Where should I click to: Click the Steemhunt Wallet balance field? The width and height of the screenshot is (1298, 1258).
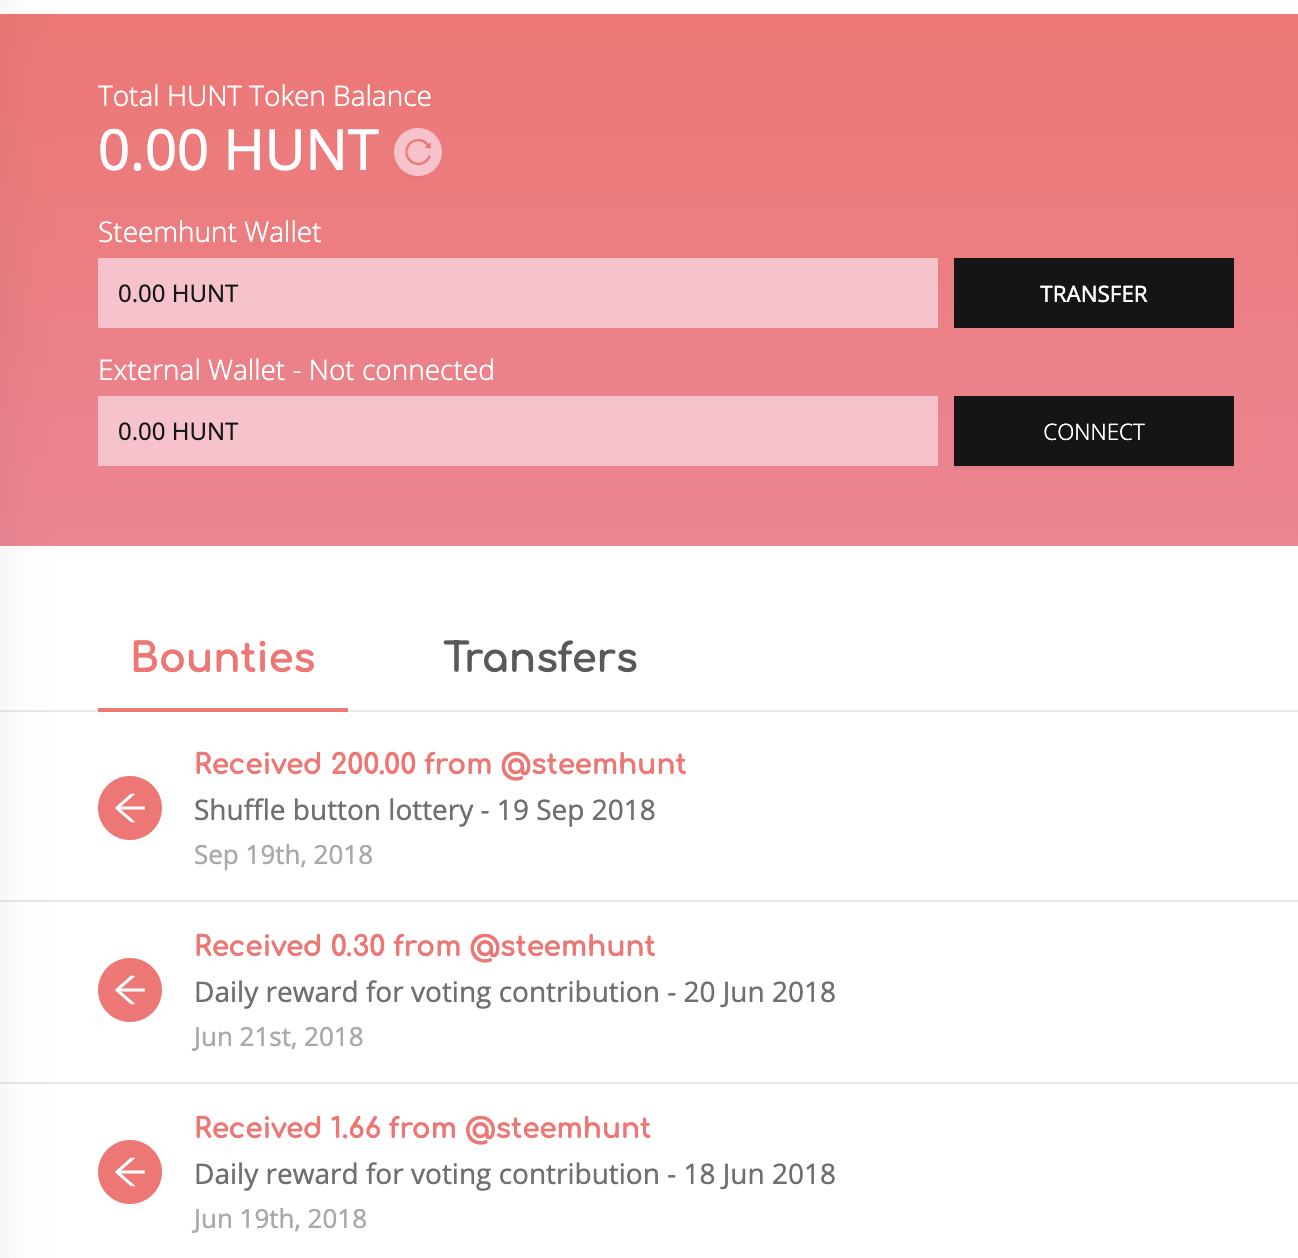click(x=518, y=293)
